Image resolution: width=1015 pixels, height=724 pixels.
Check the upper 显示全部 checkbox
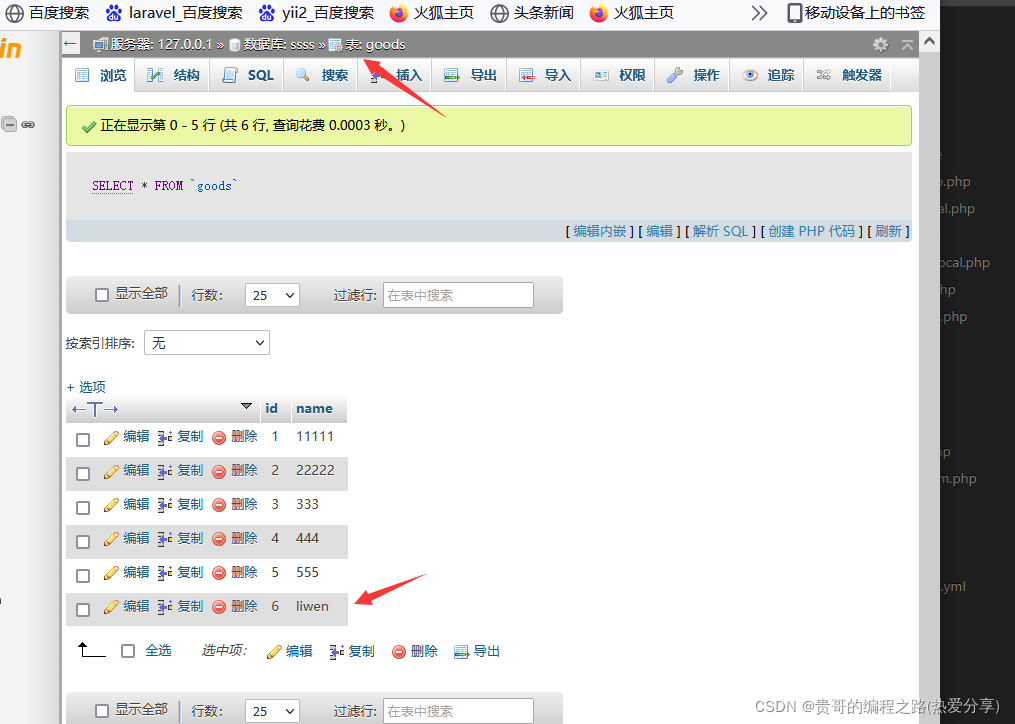click(x=102, y=295)
